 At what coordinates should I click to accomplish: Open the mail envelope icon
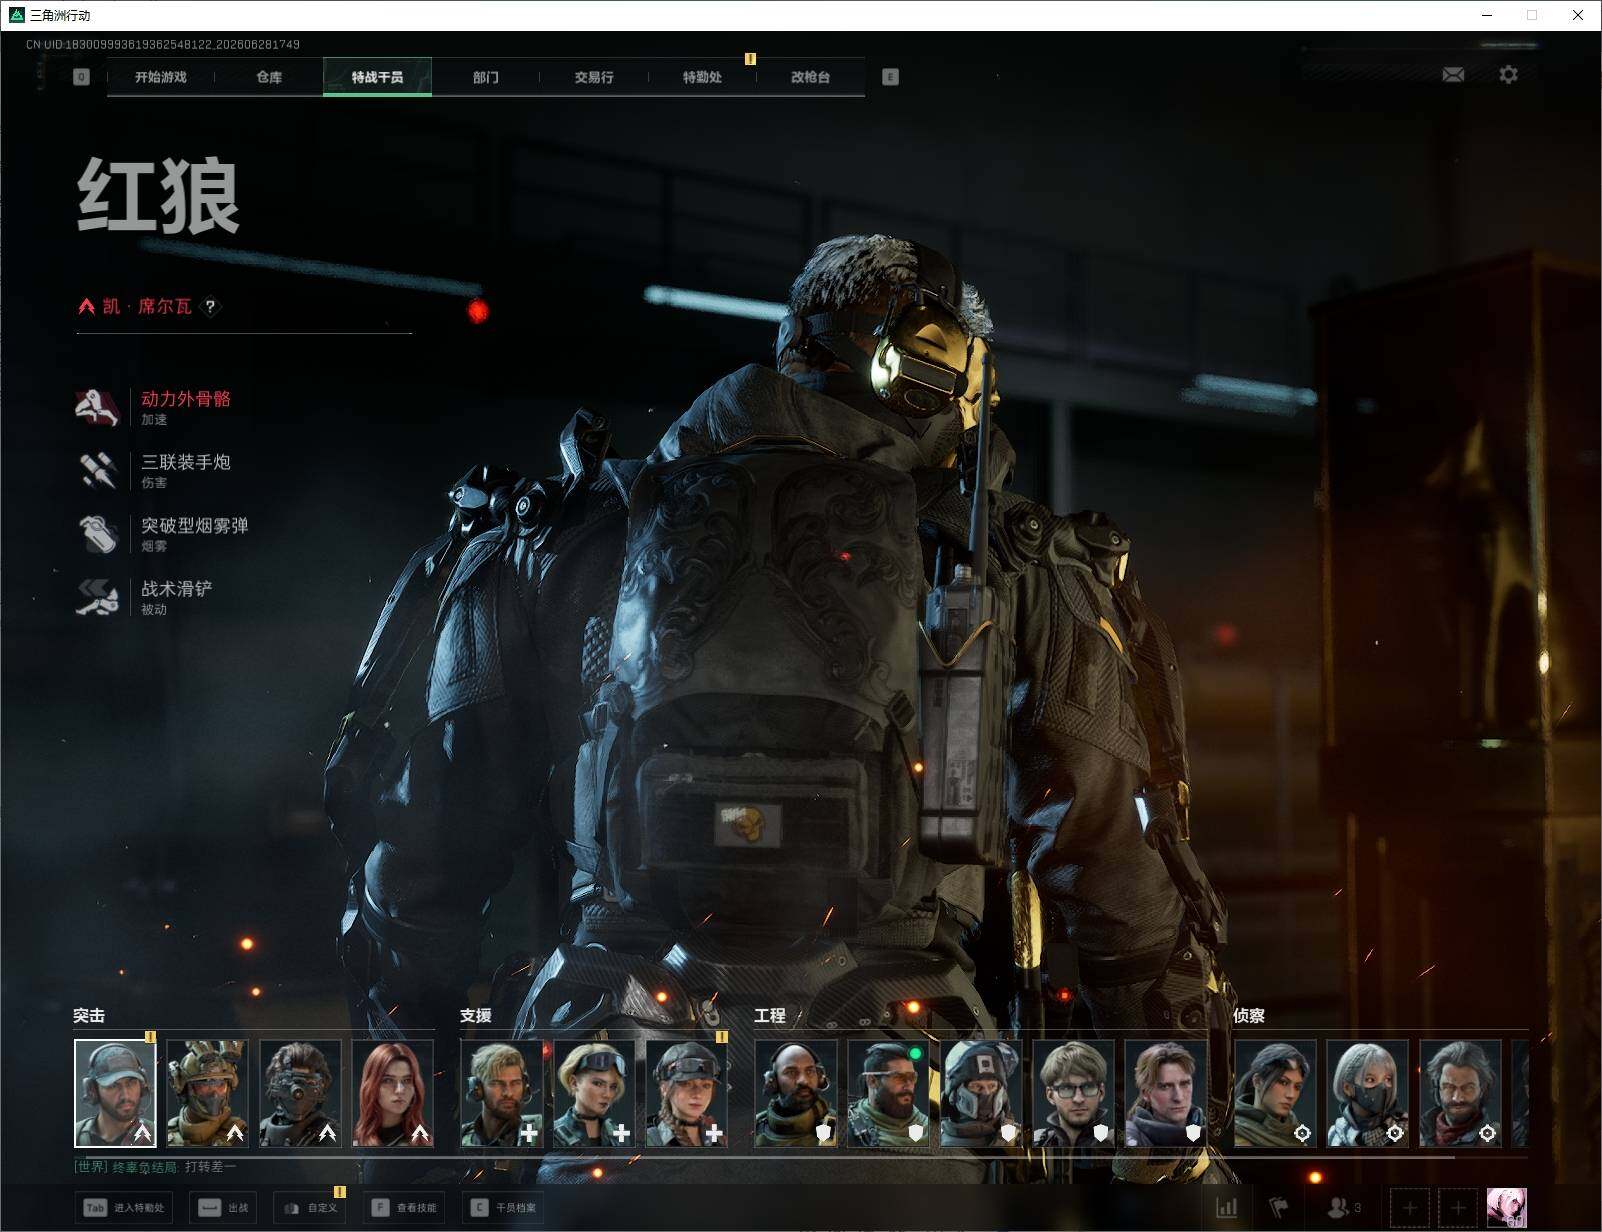[1453, 75]
